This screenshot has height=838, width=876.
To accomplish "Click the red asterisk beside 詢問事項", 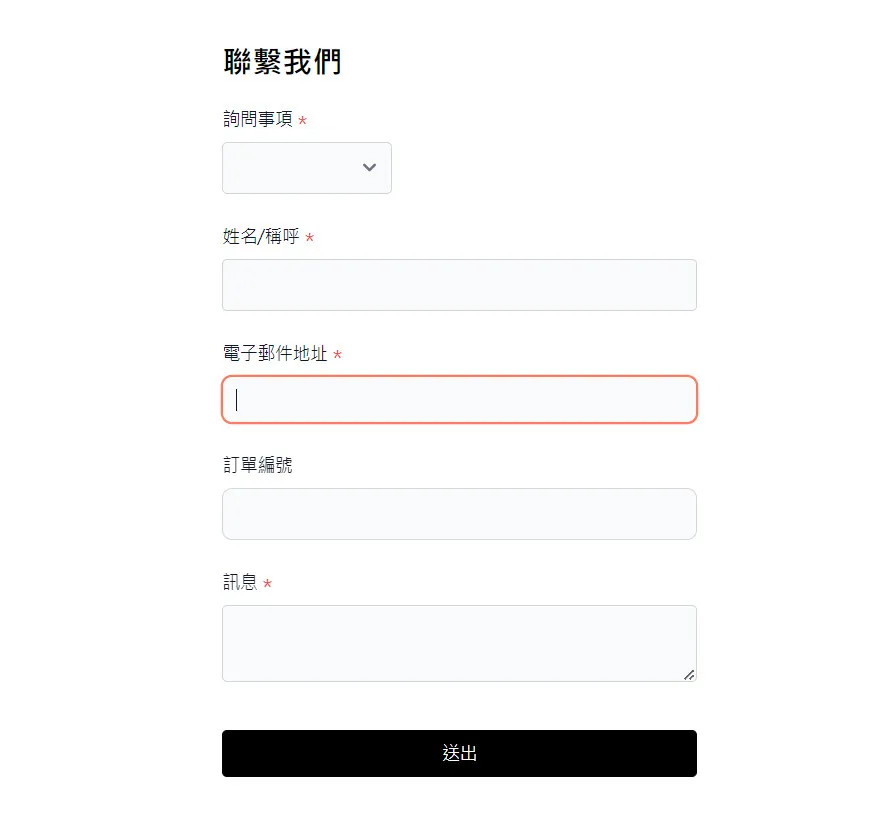I will pos(303,121).
